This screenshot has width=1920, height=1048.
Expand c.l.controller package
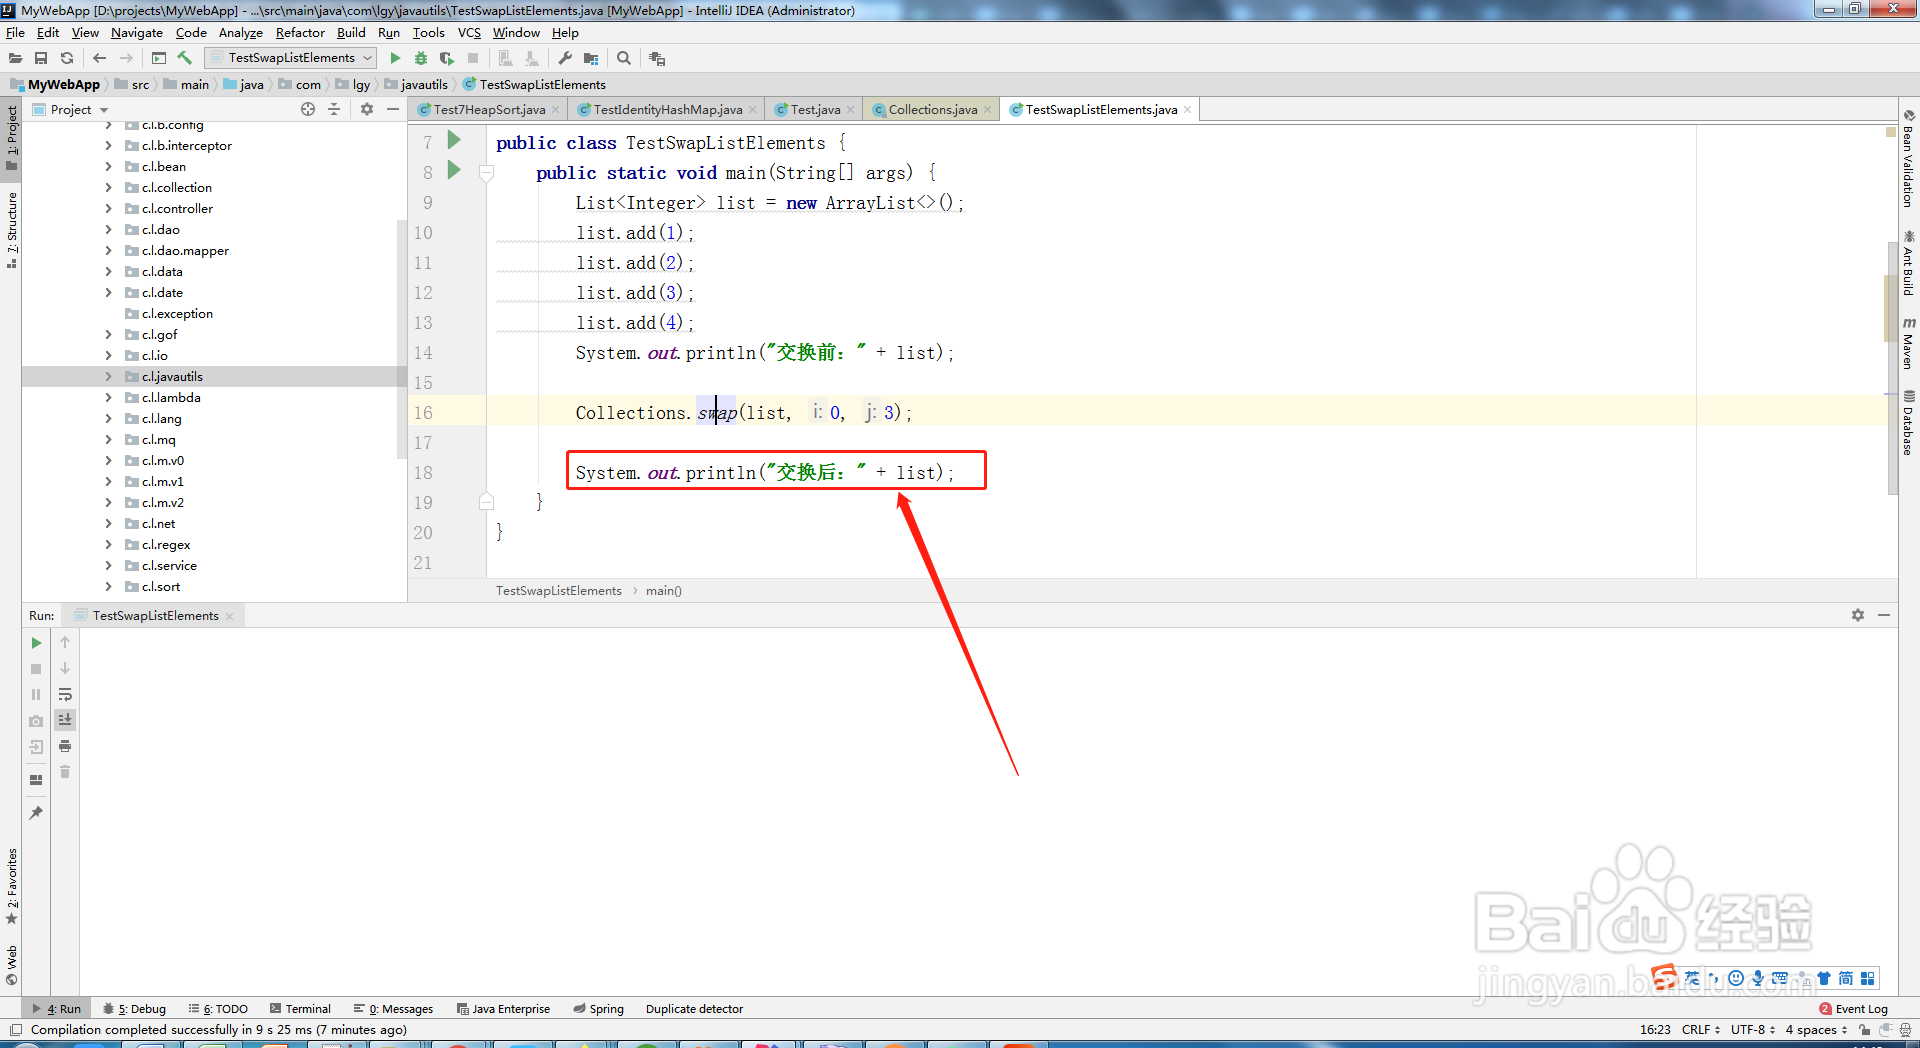[x=108, y=209]
